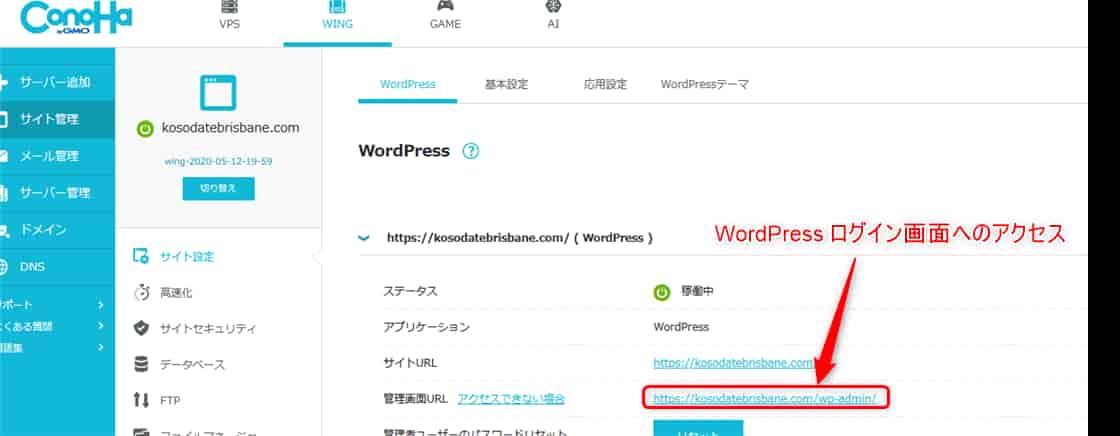Viewport: 1120px width, 436px height.
Task: Open サーバー管理 in the sidebar
Action: coord(57,193)
